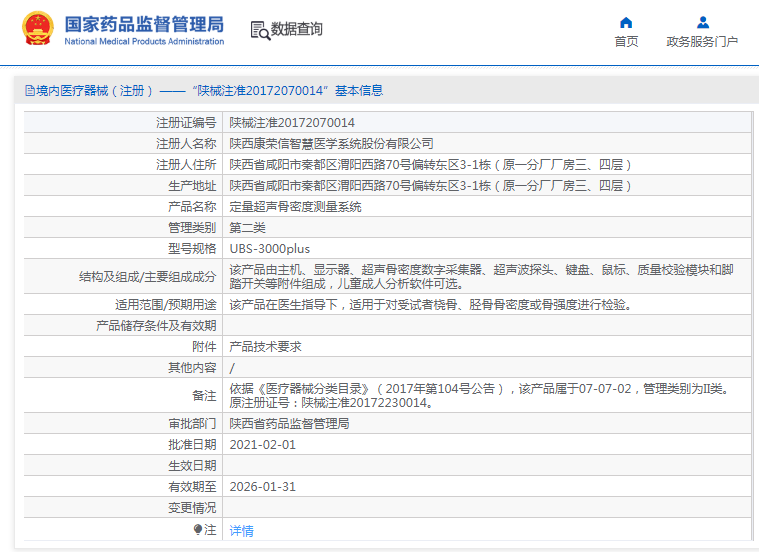Click the 结构及组成/主要组成成分 label

tap(148, 276)
